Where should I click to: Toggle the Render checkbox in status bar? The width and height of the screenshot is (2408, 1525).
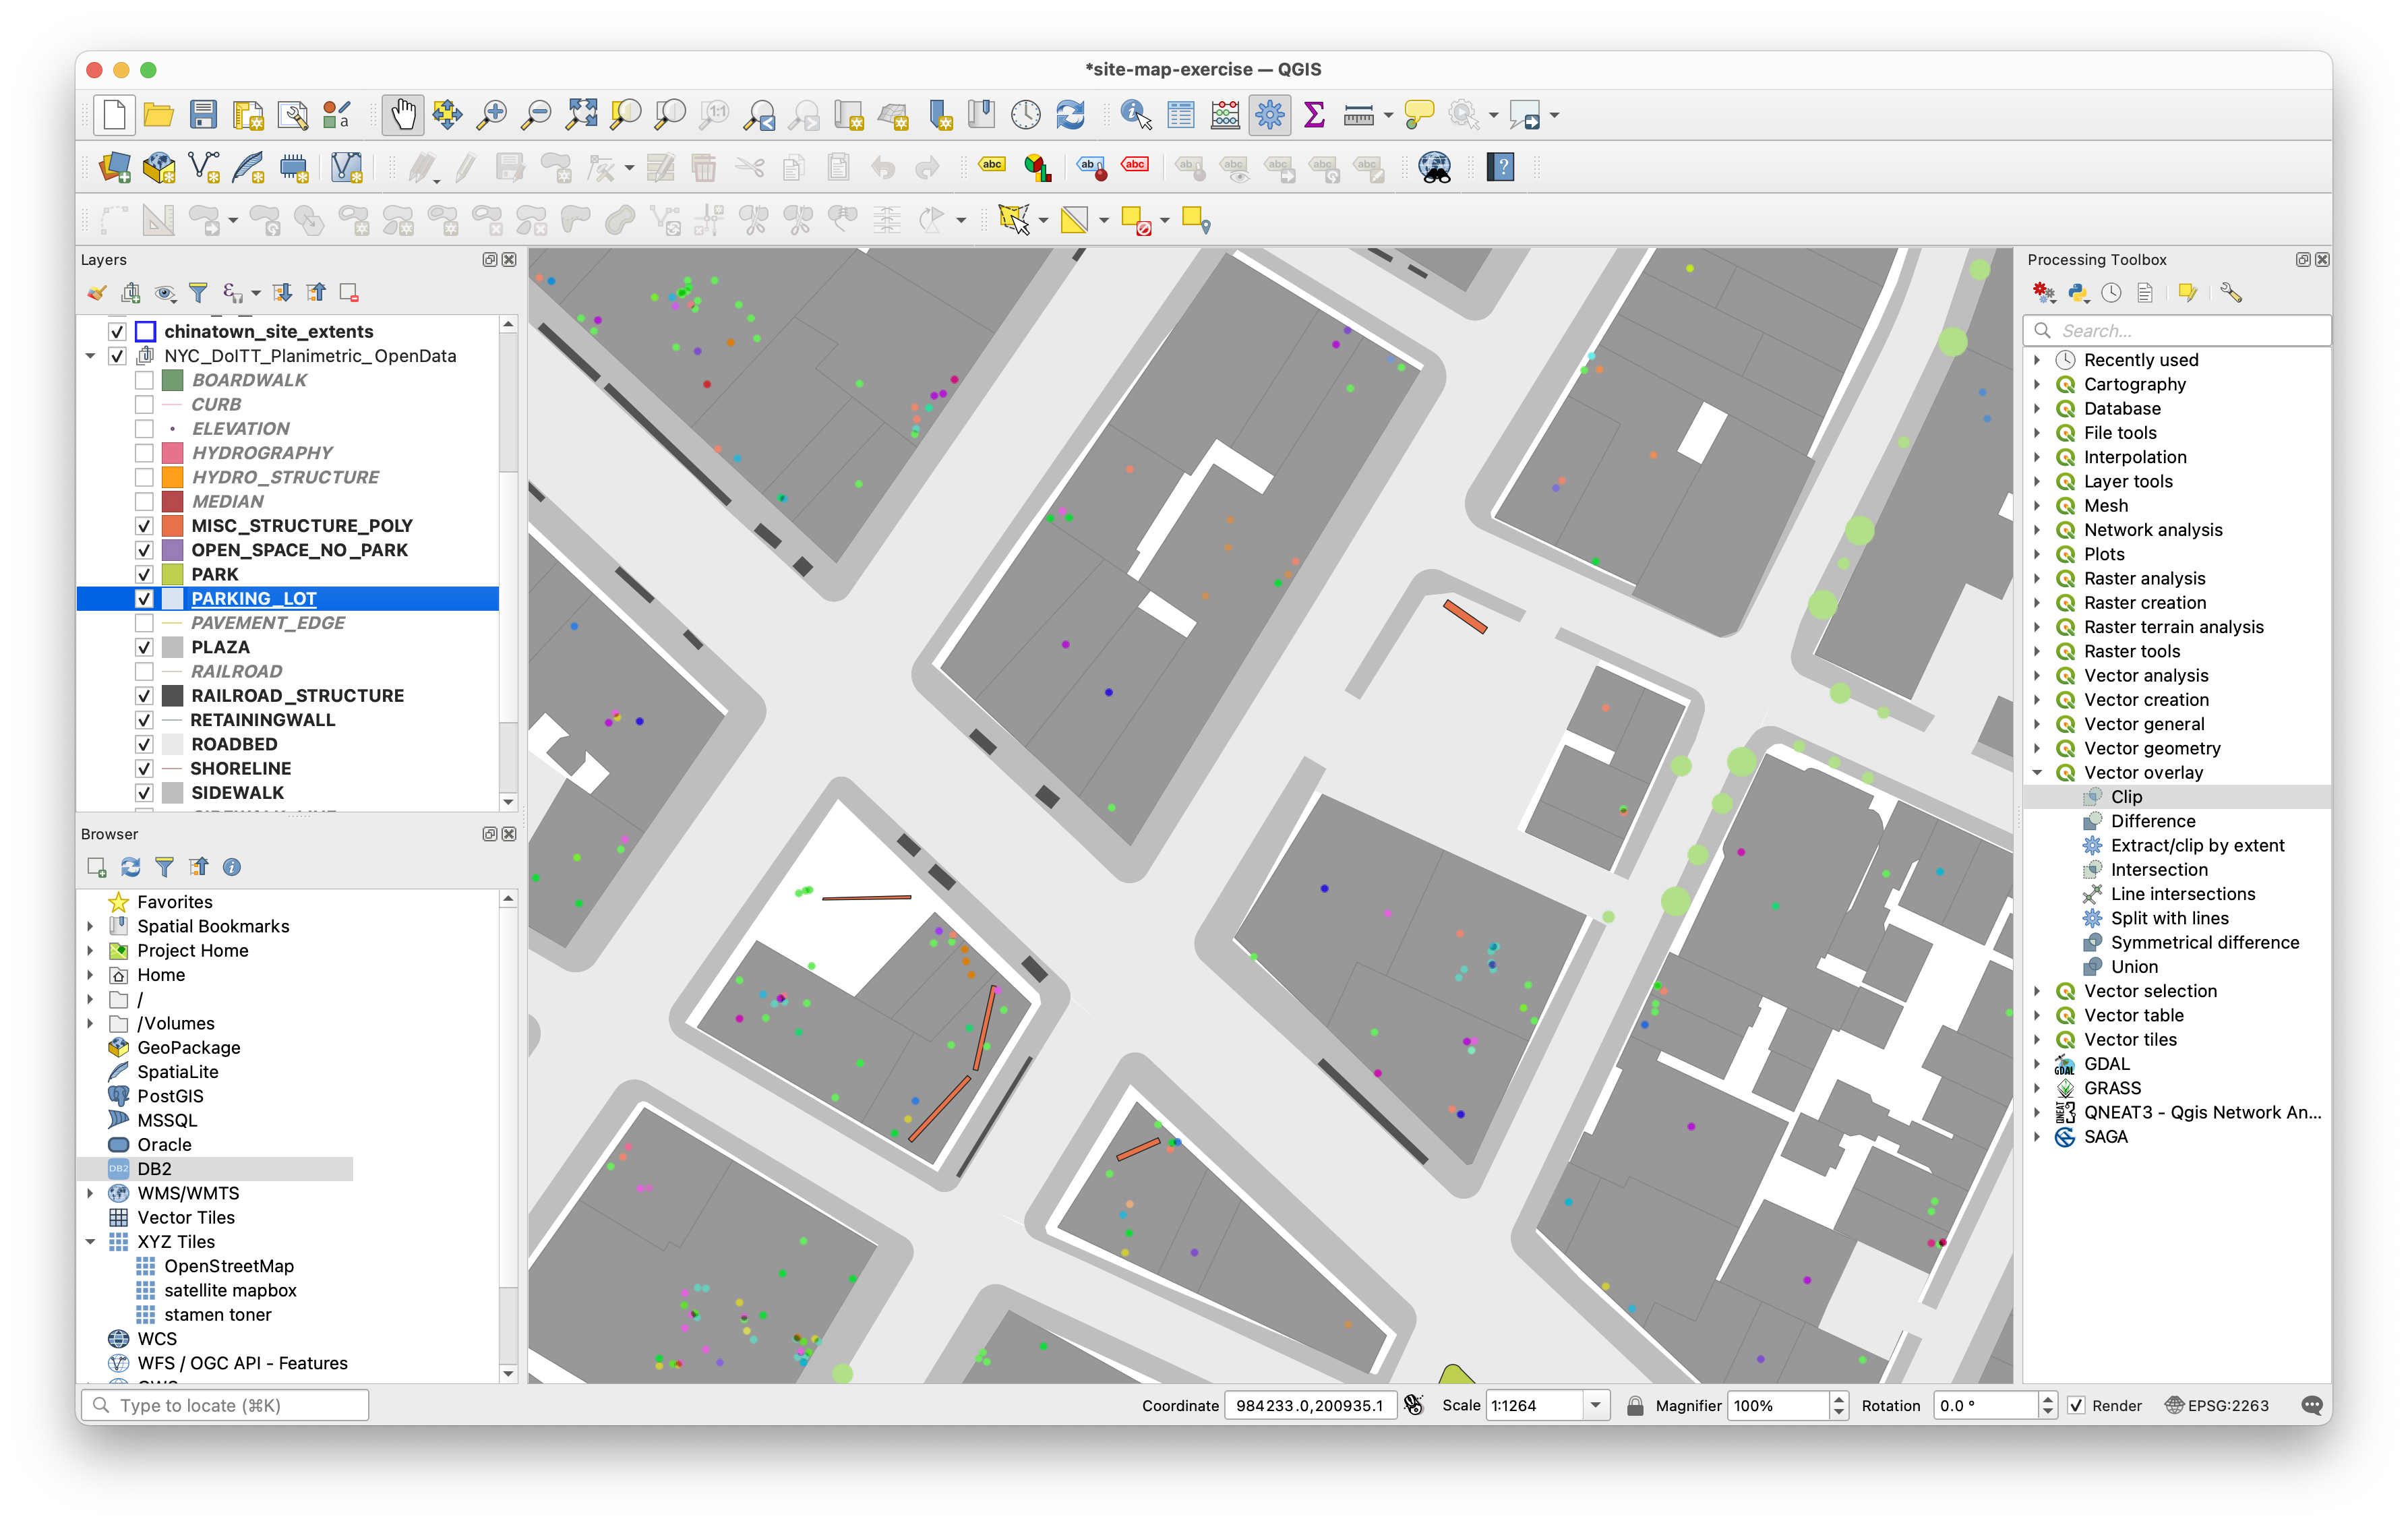click(x=2076, y=1405)
